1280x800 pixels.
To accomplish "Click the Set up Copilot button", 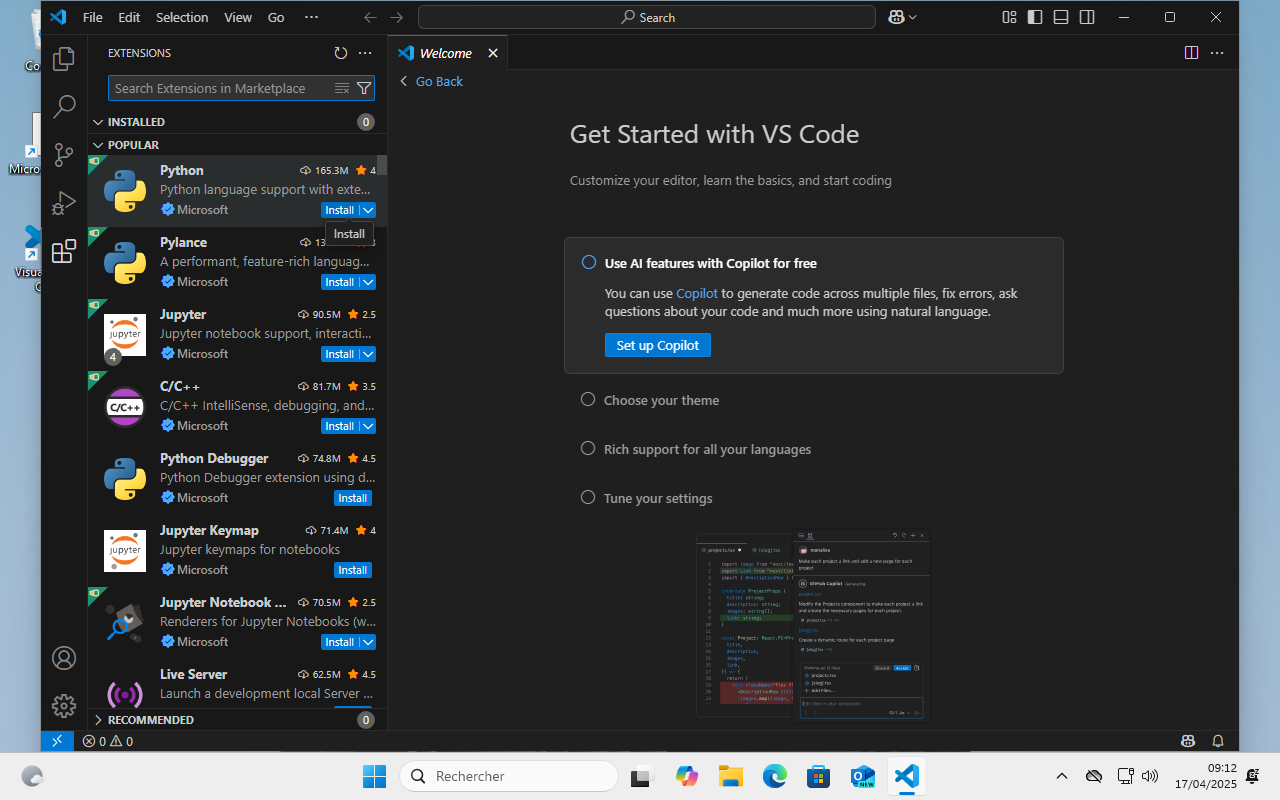I will [x=658, y=345].
